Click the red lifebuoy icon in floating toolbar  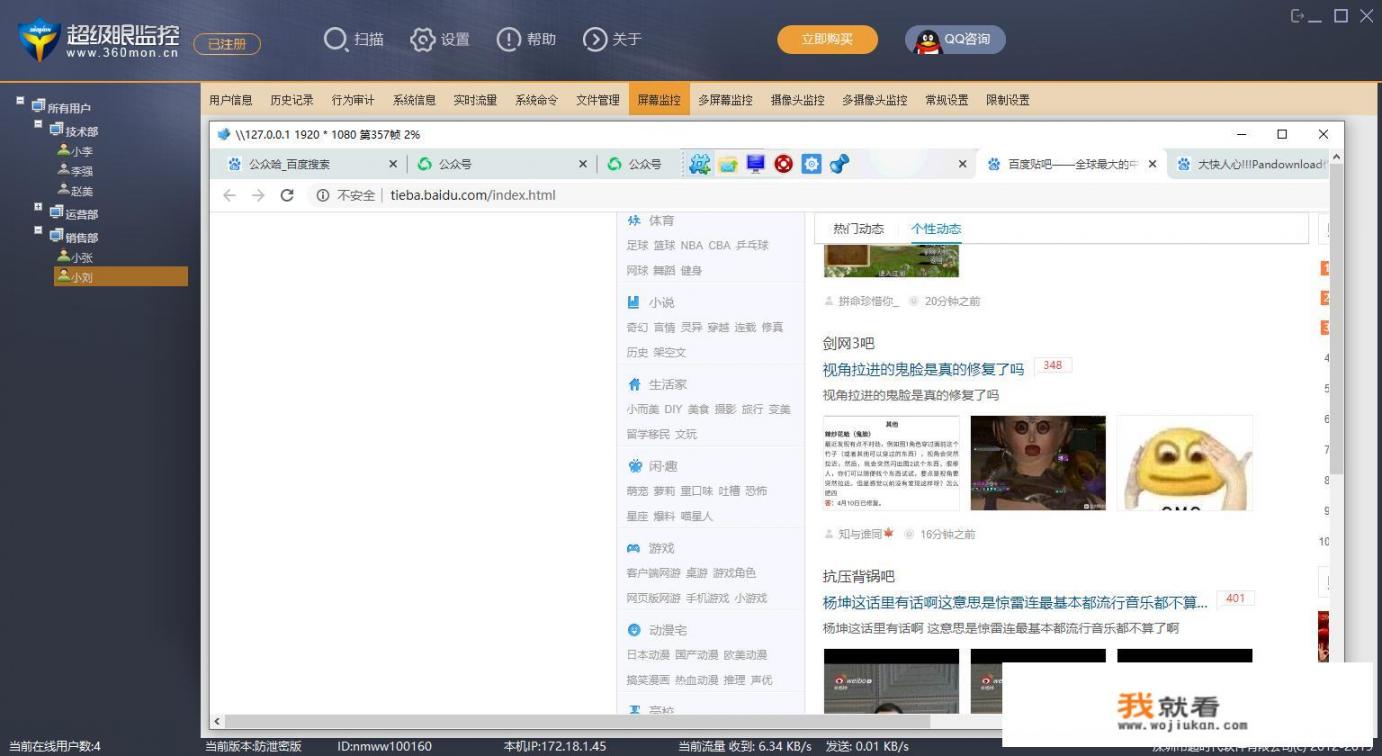(783, 164)
